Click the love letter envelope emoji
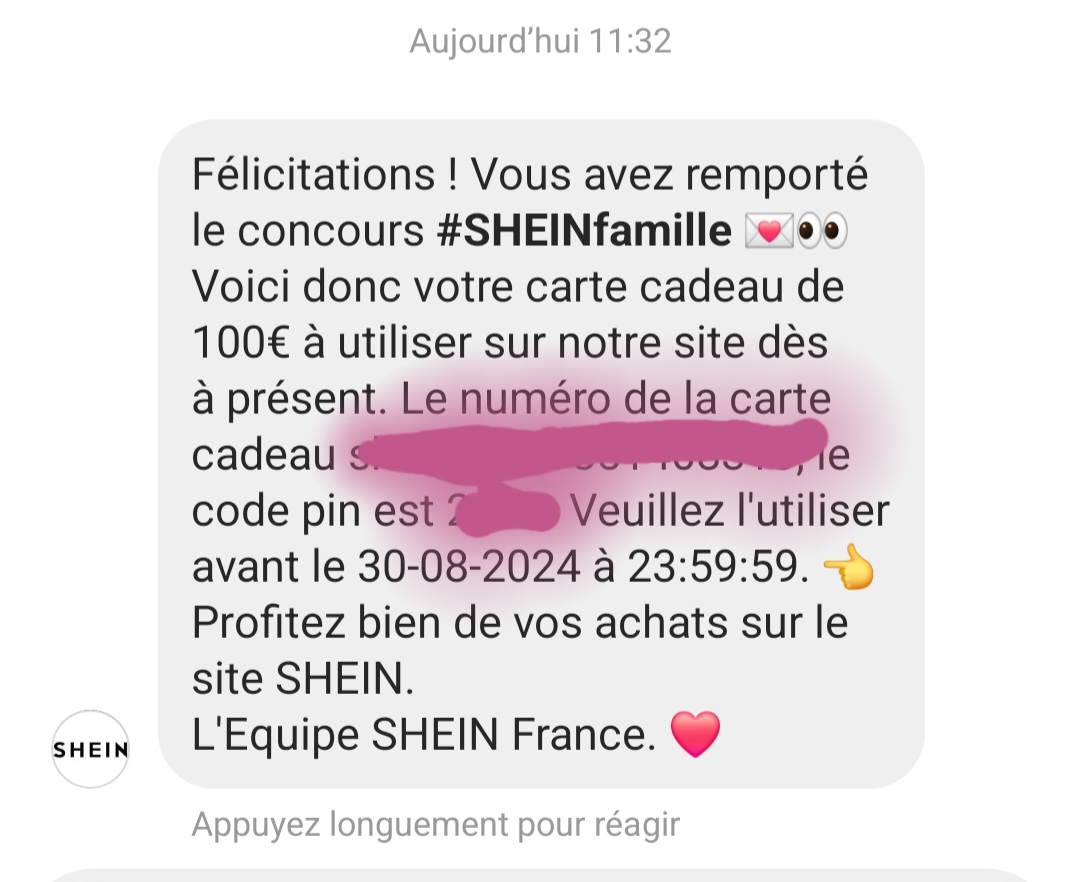This screenshot has height=882, width=1080. (769, 232)
